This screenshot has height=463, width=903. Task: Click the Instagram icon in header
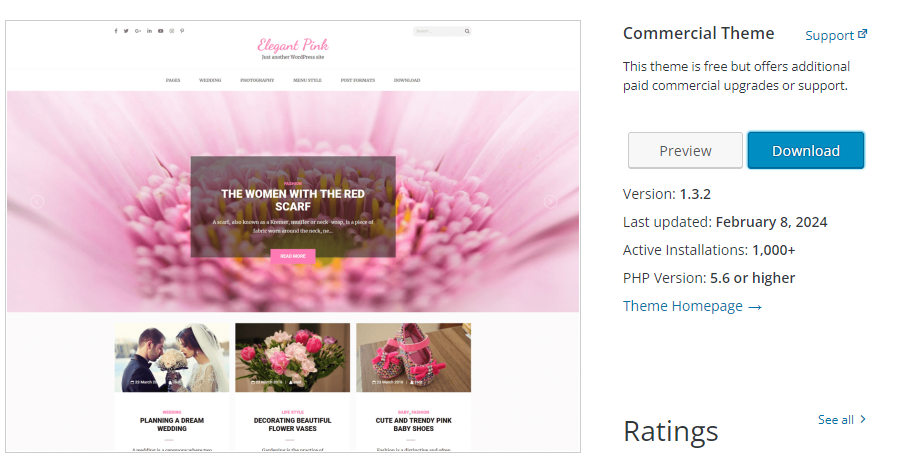tap(171, 31)
